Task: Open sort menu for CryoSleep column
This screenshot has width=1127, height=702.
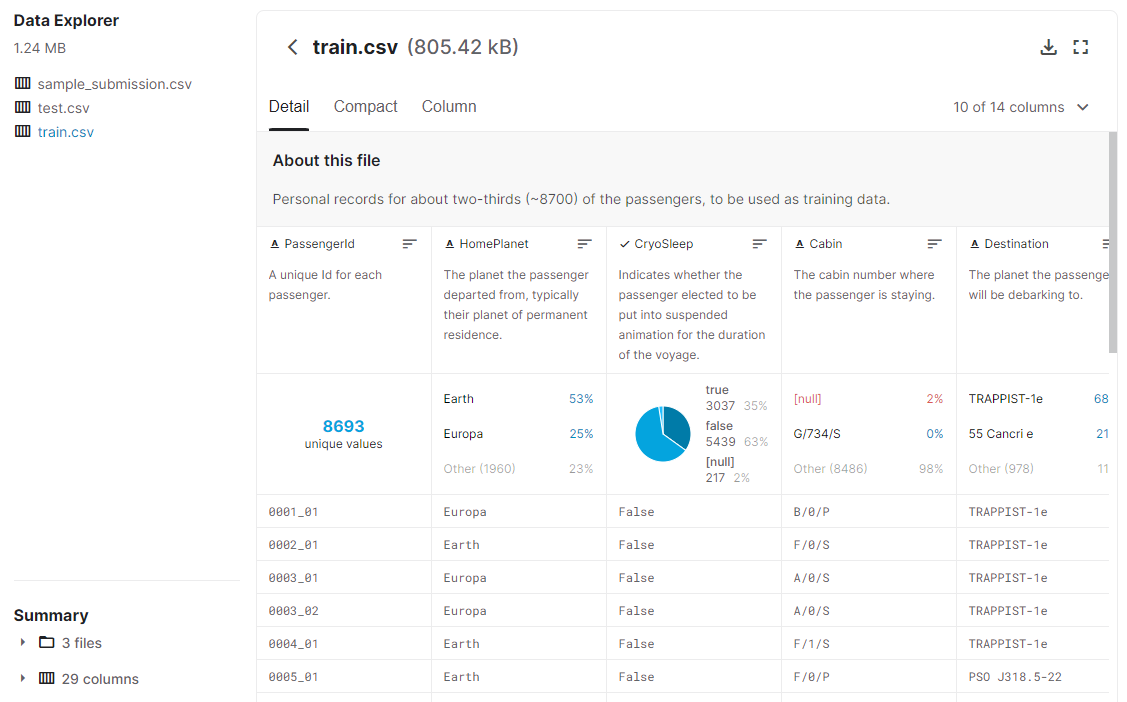Action: (759, 244)
